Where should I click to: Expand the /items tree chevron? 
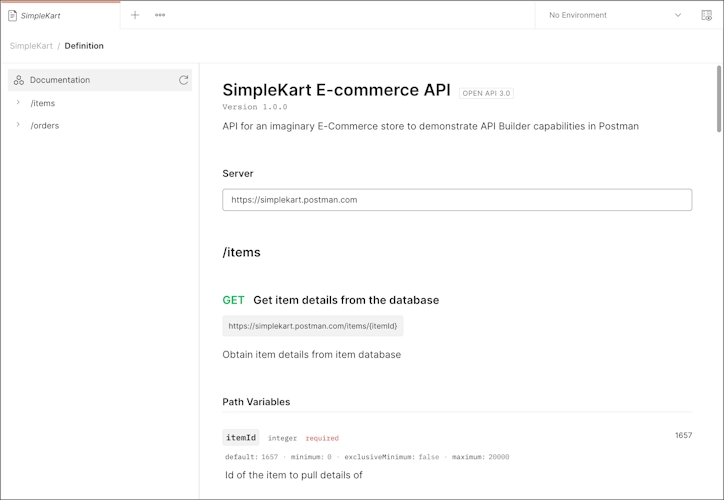18,102
